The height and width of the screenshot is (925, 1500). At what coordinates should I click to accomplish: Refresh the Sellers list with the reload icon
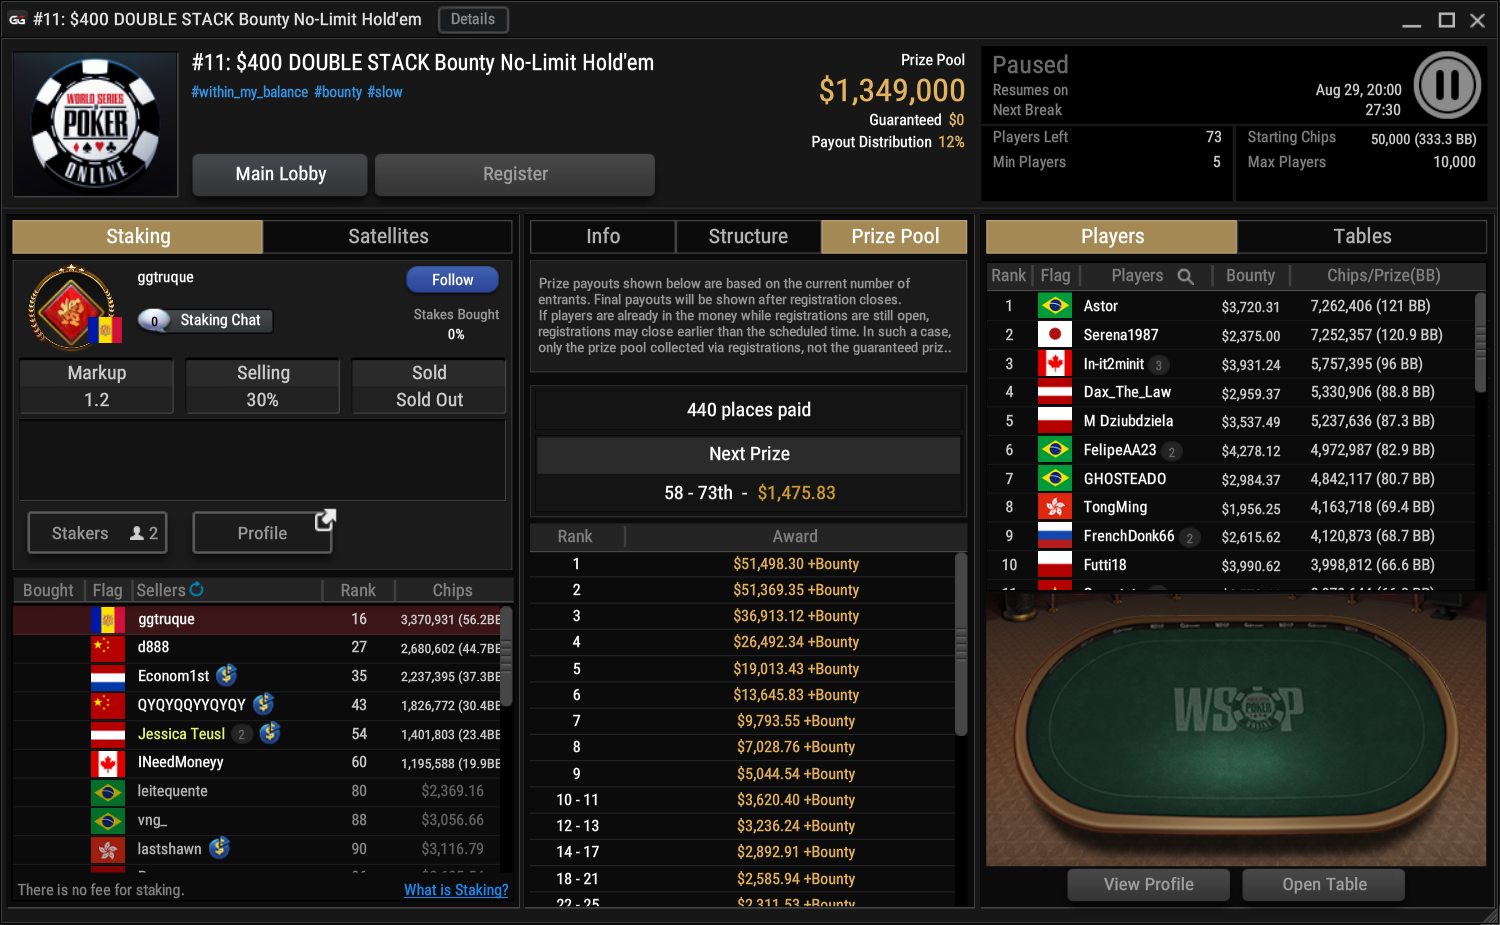click(197, 590)
